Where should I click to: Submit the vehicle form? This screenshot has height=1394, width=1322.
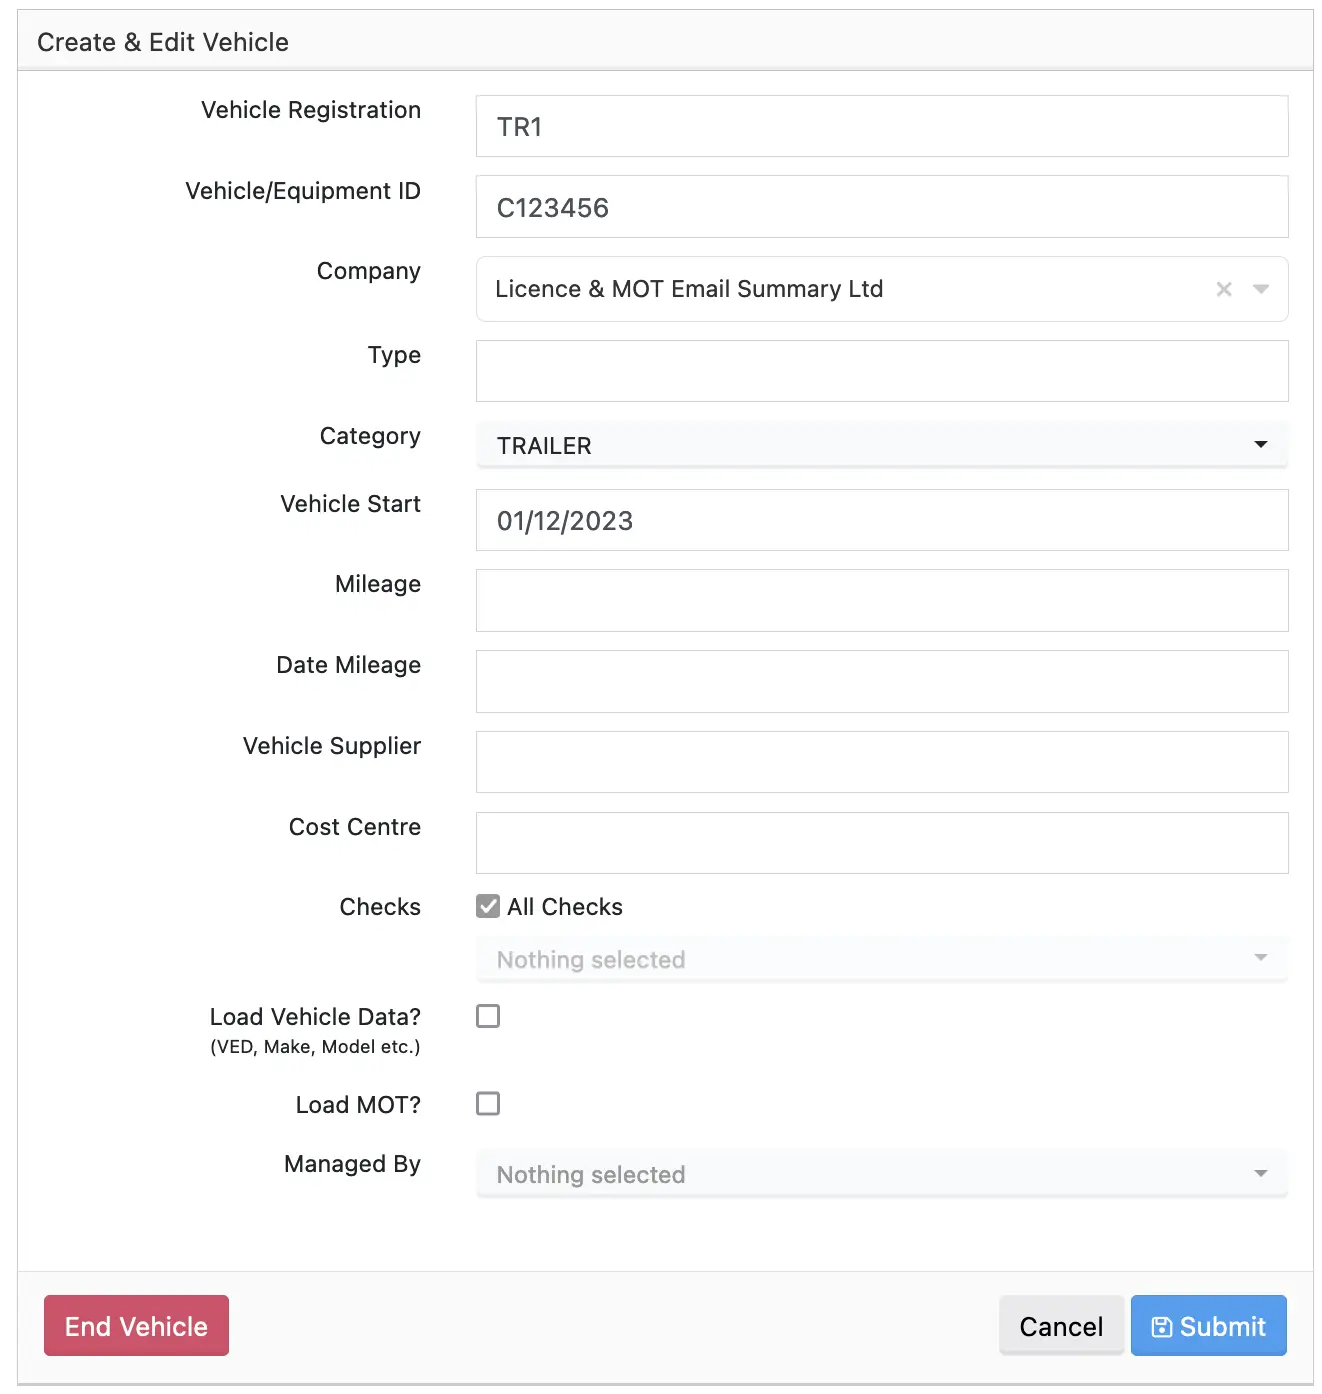(1208, 1326)
